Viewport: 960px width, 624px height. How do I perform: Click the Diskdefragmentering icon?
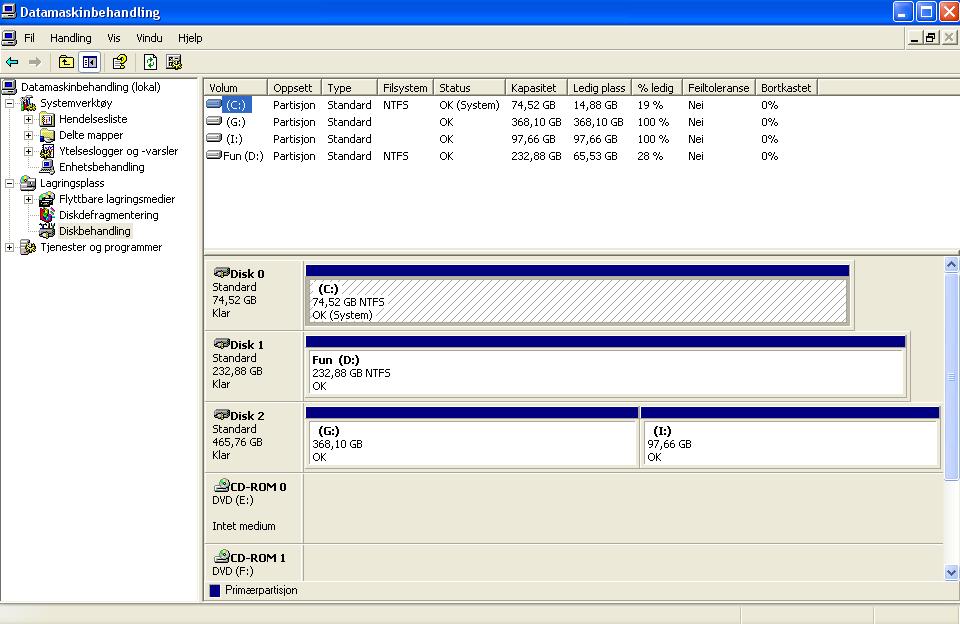[47, 215]
